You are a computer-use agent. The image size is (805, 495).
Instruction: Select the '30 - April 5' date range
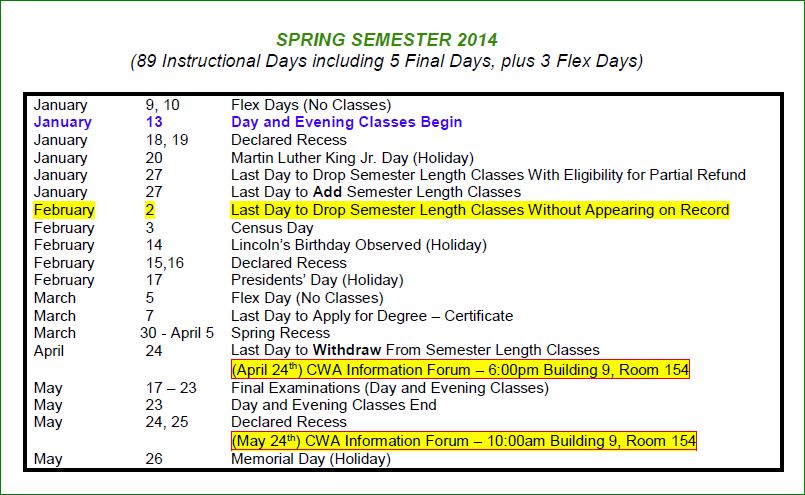point(179,333)
